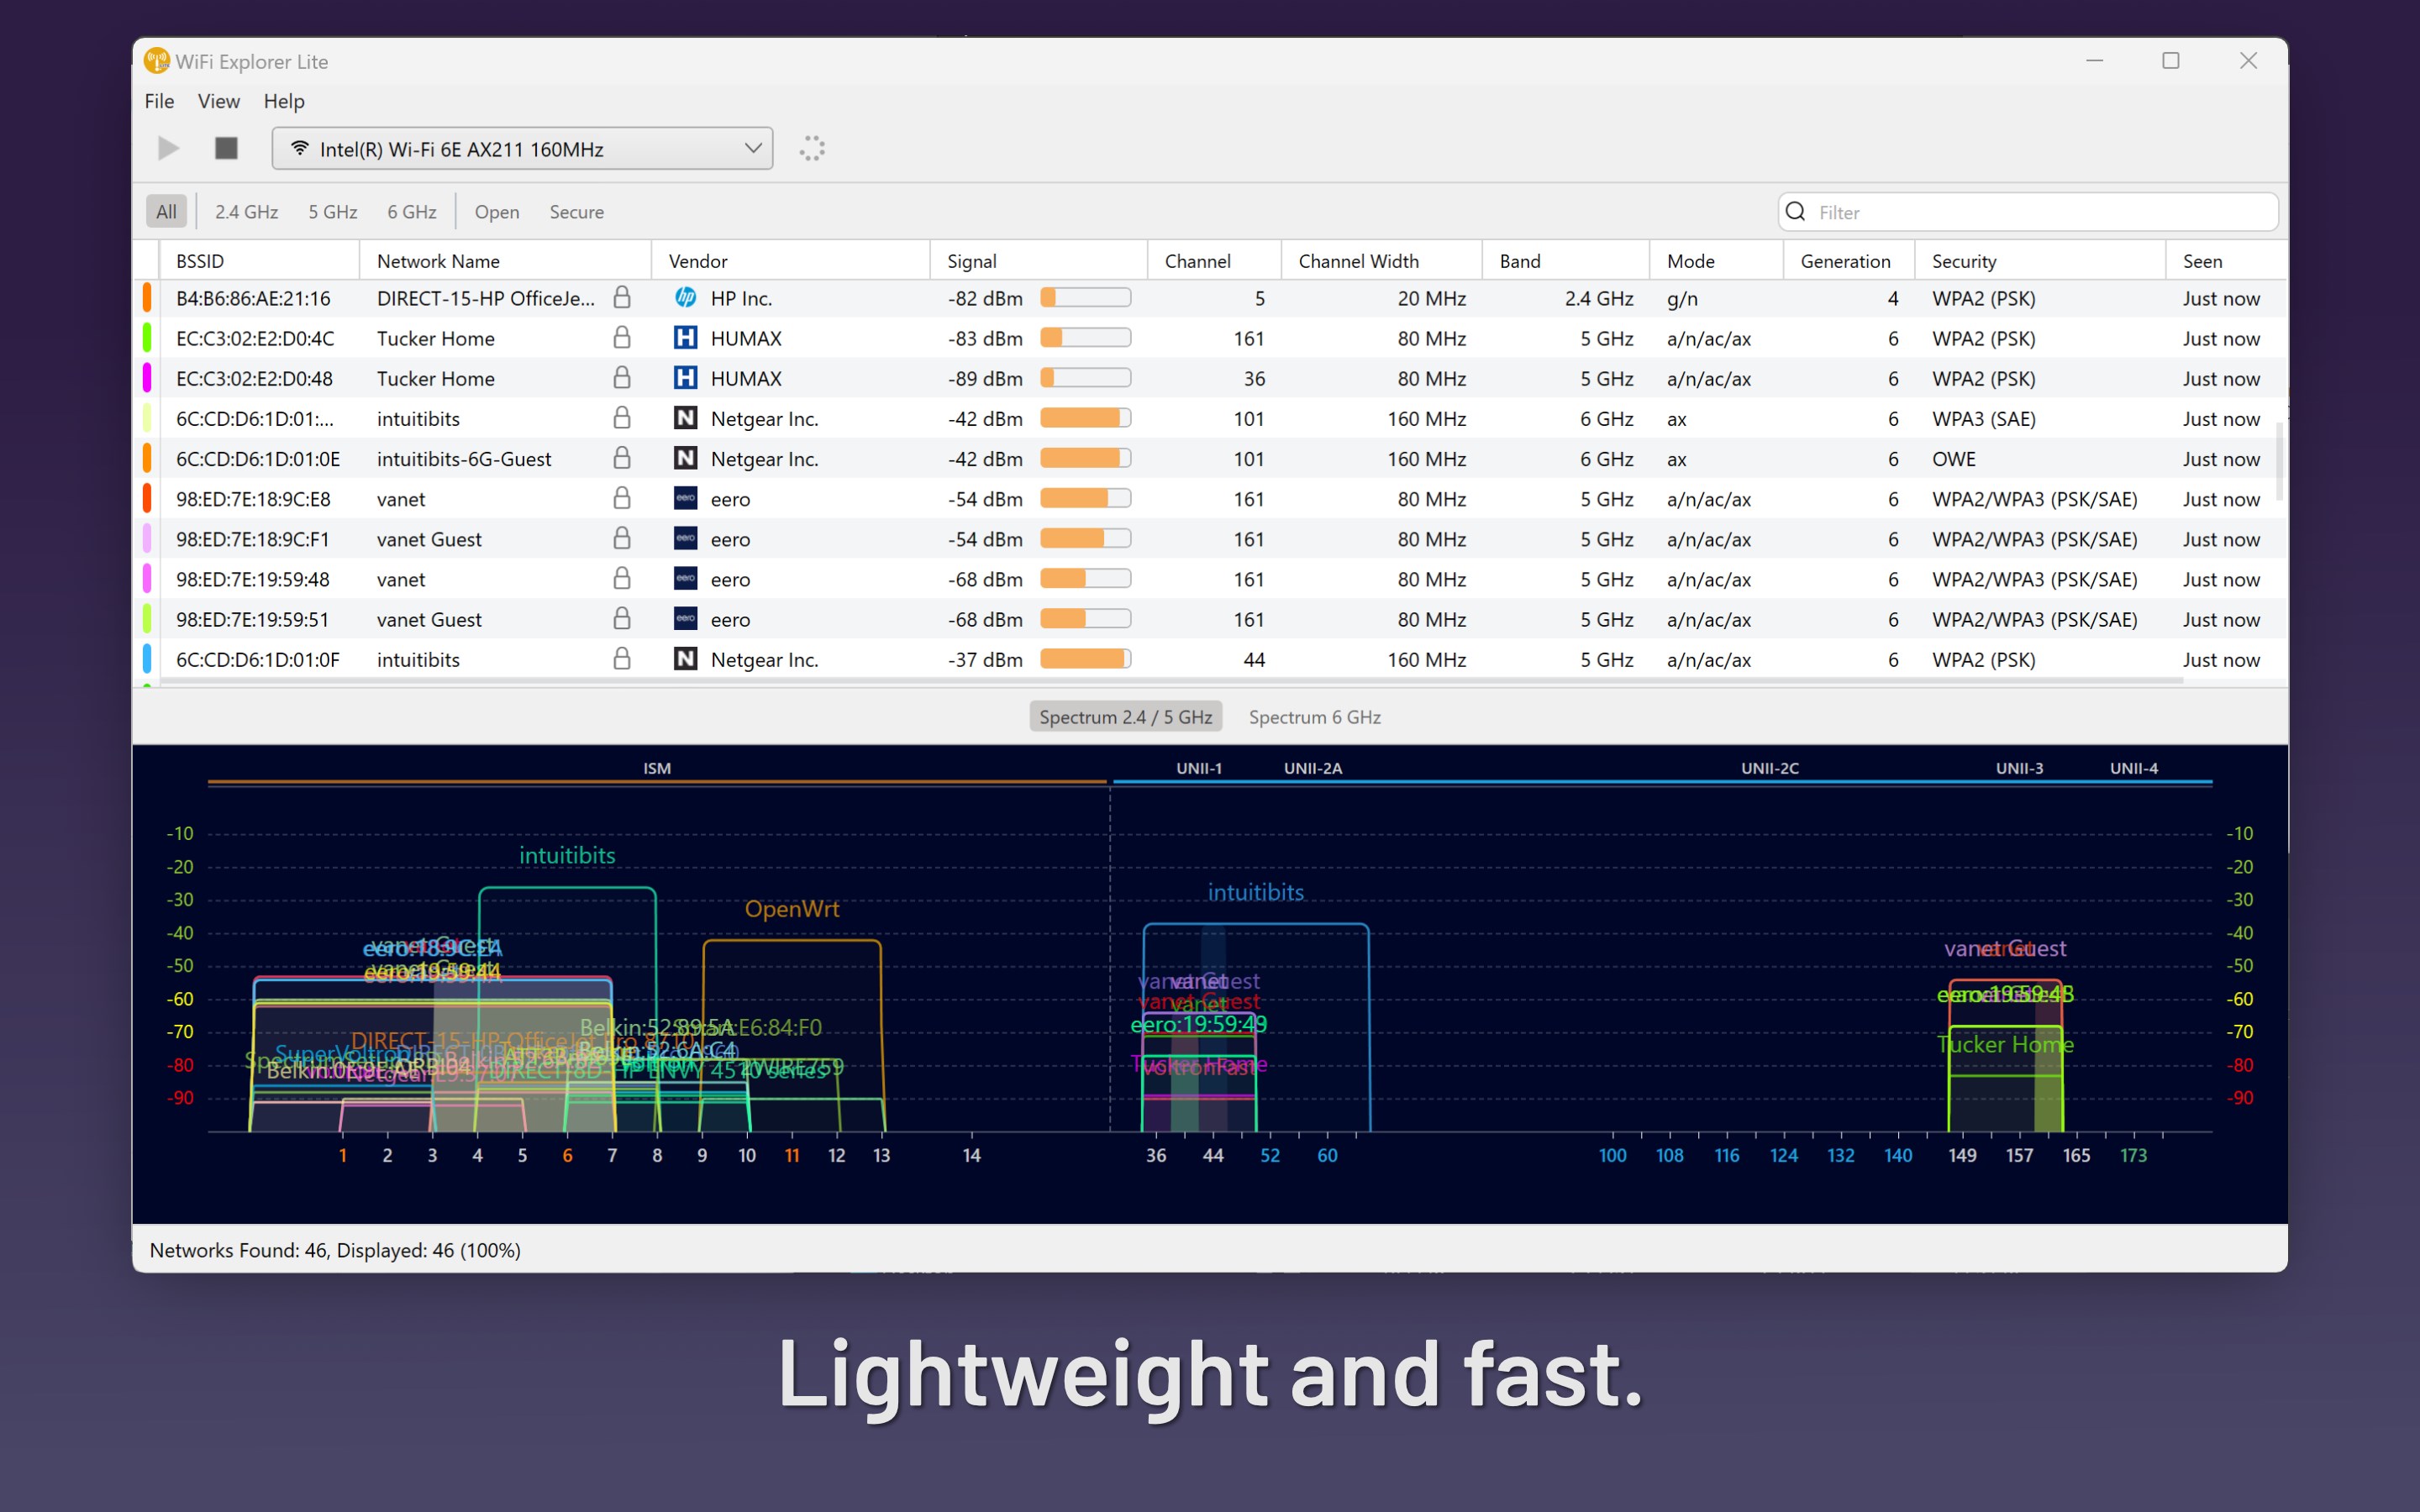
Task: Click lock icon on intuitibits-6G-Guest row
Action: pyautogui.click(x=621, y=458)
